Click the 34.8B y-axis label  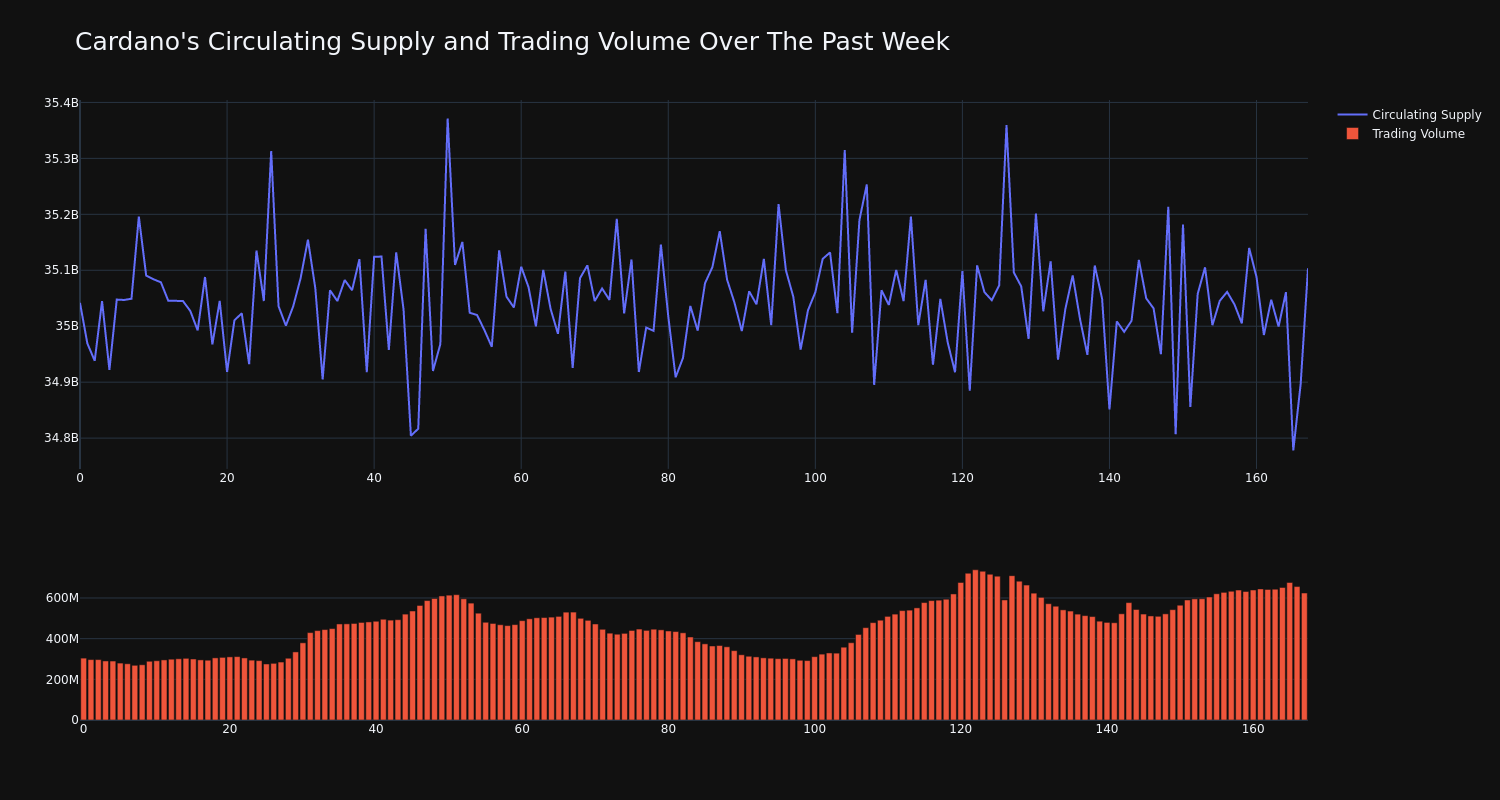61,438
